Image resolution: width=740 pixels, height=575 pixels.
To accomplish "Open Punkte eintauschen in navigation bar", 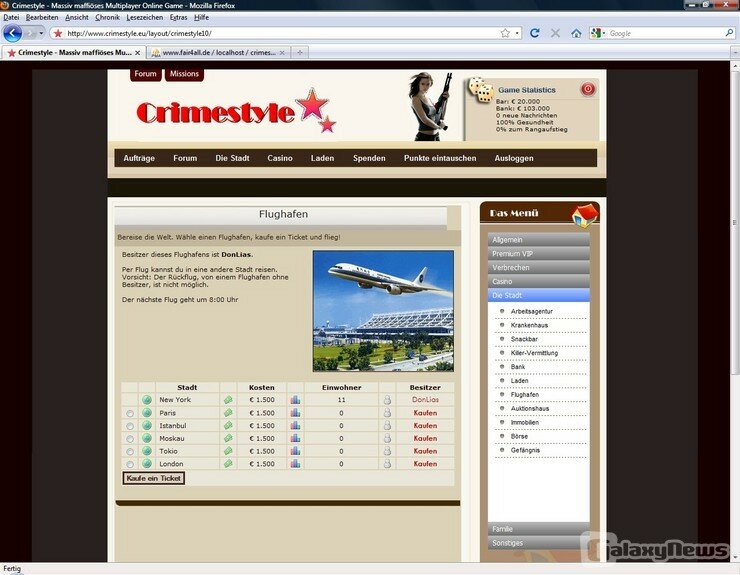I will click(440, 158).
